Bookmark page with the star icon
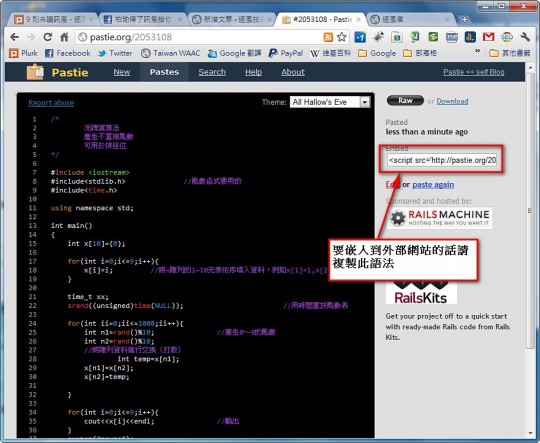 click(x=341, y=37)
